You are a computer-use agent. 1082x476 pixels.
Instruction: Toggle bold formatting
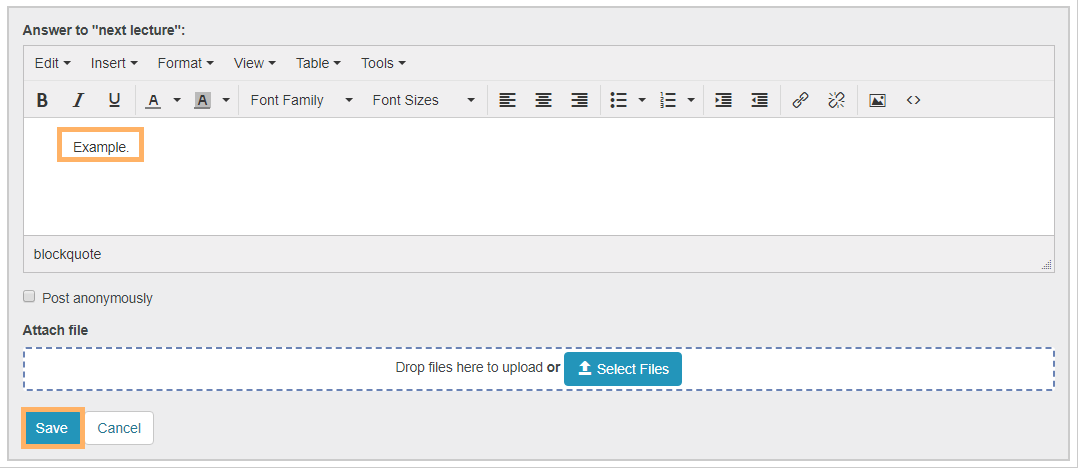click(x=42, y=100)
